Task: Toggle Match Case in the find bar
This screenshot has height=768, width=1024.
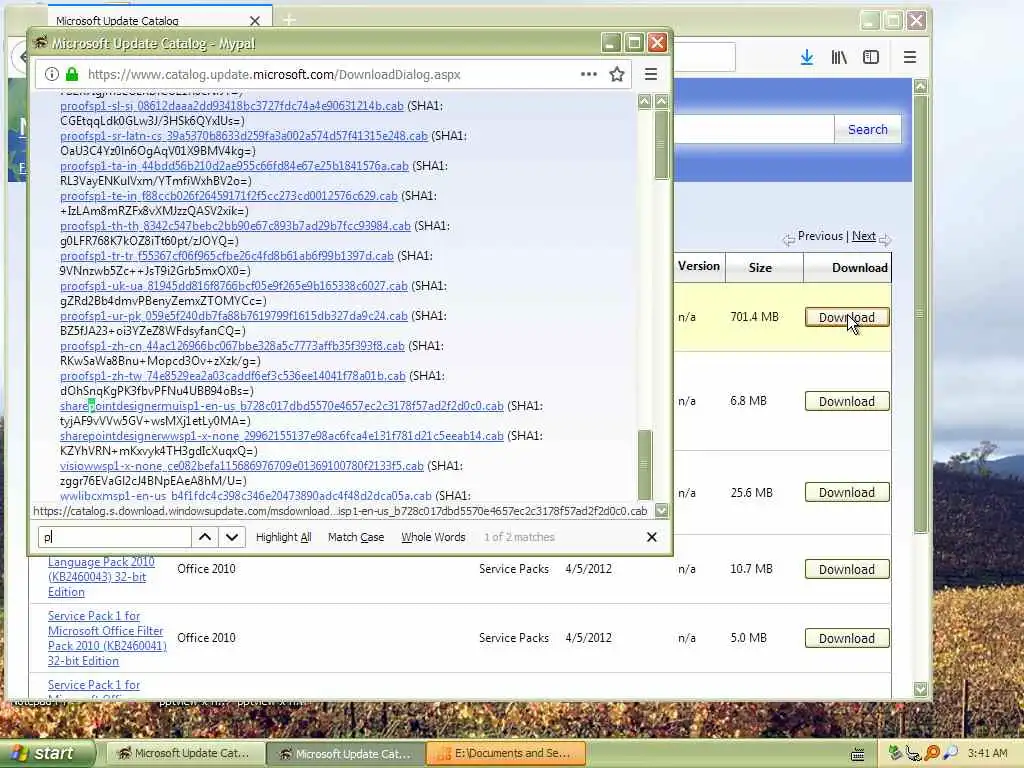Action: coord(356,537)
